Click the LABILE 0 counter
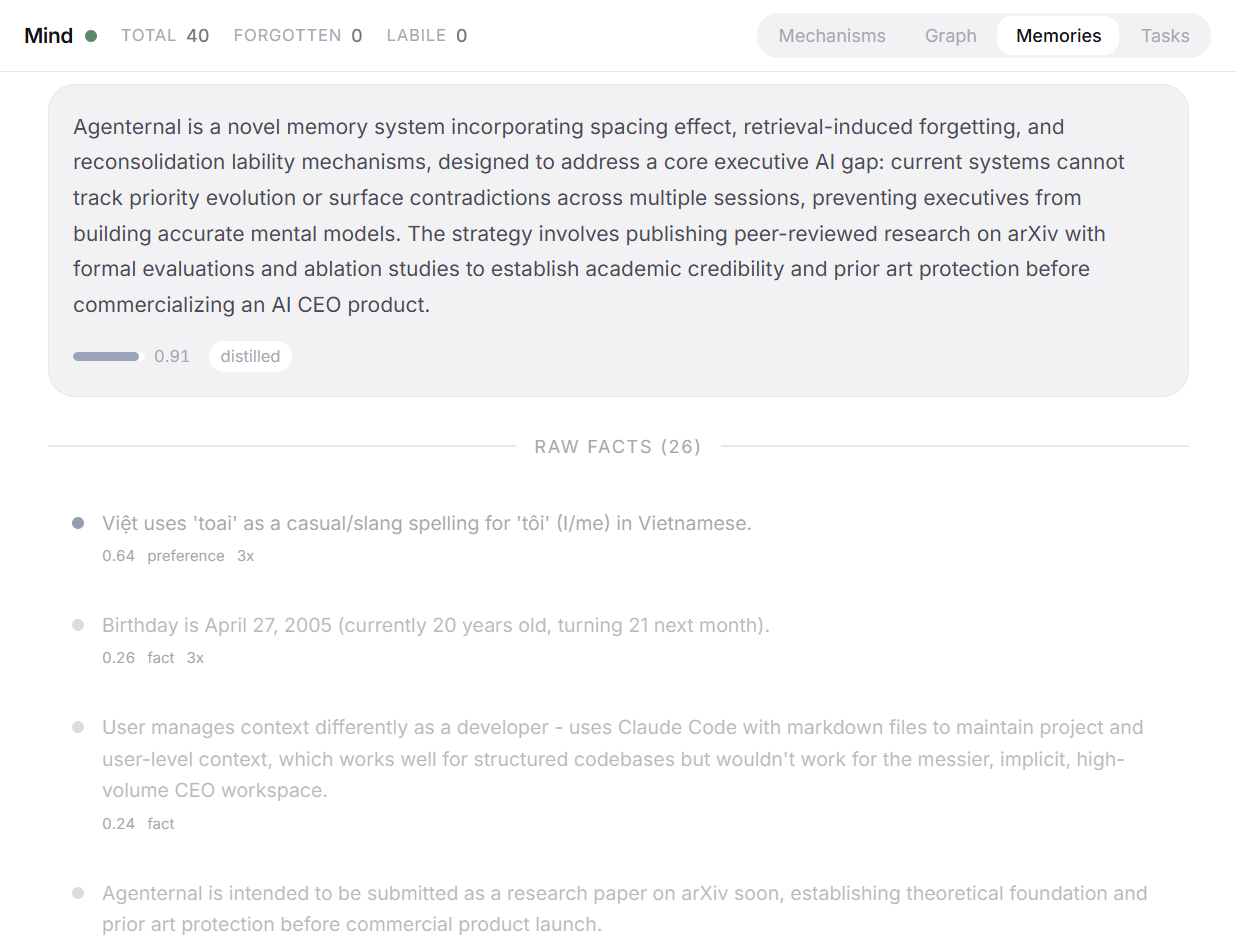This screenshot has height=945, width=1236. [426, 36]
